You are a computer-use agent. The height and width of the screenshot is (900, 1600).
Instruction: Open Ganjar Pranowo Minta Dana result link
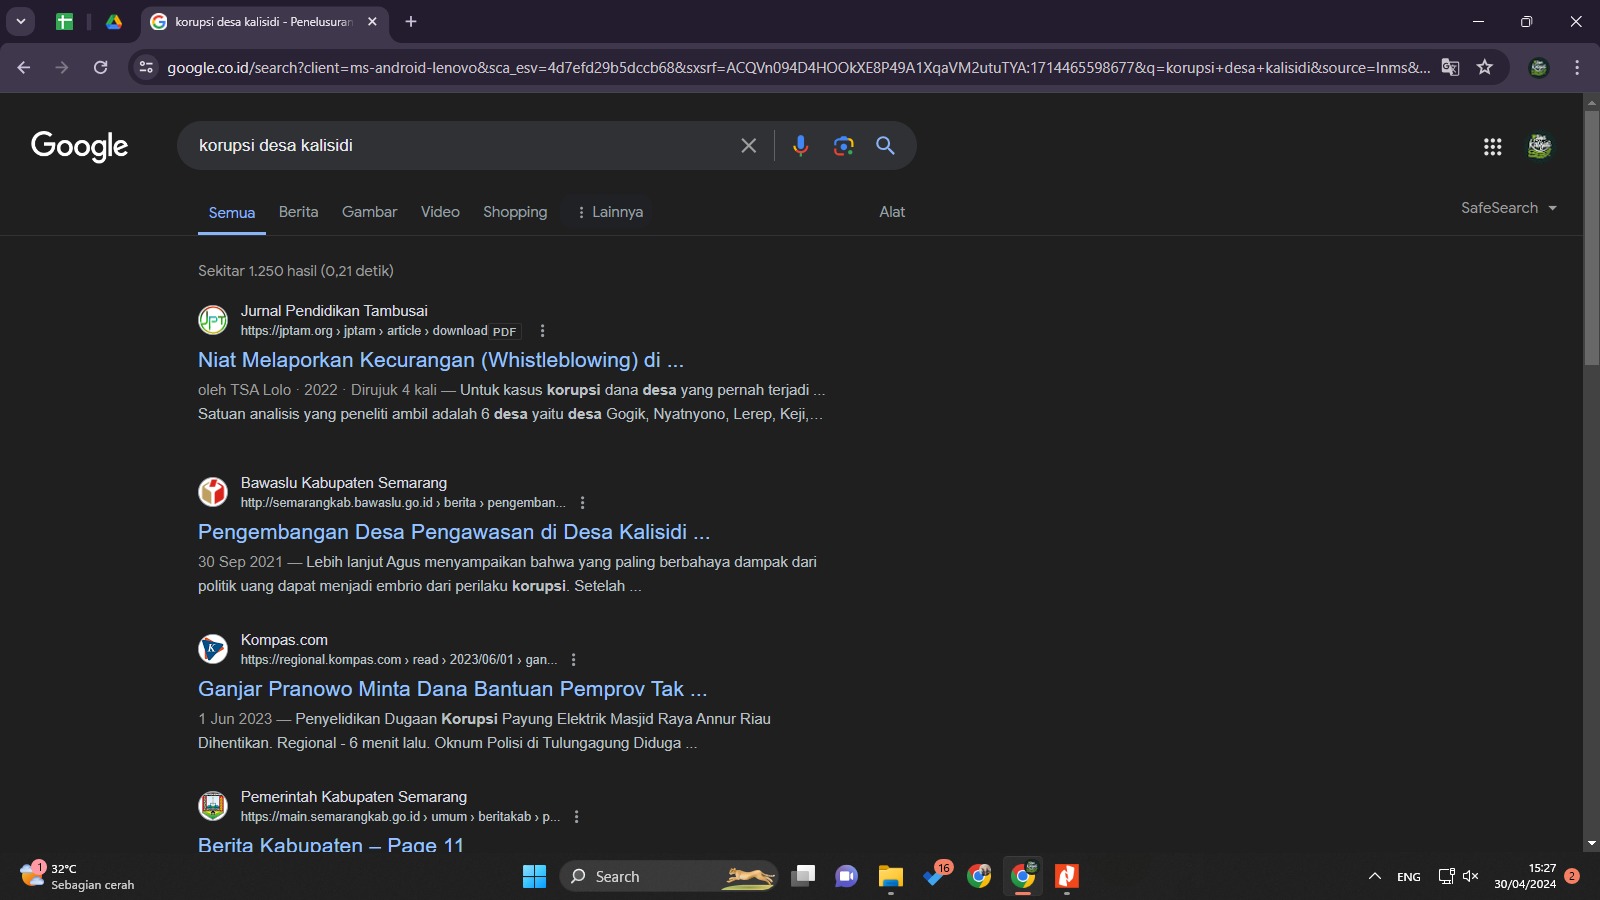point(452,689)
